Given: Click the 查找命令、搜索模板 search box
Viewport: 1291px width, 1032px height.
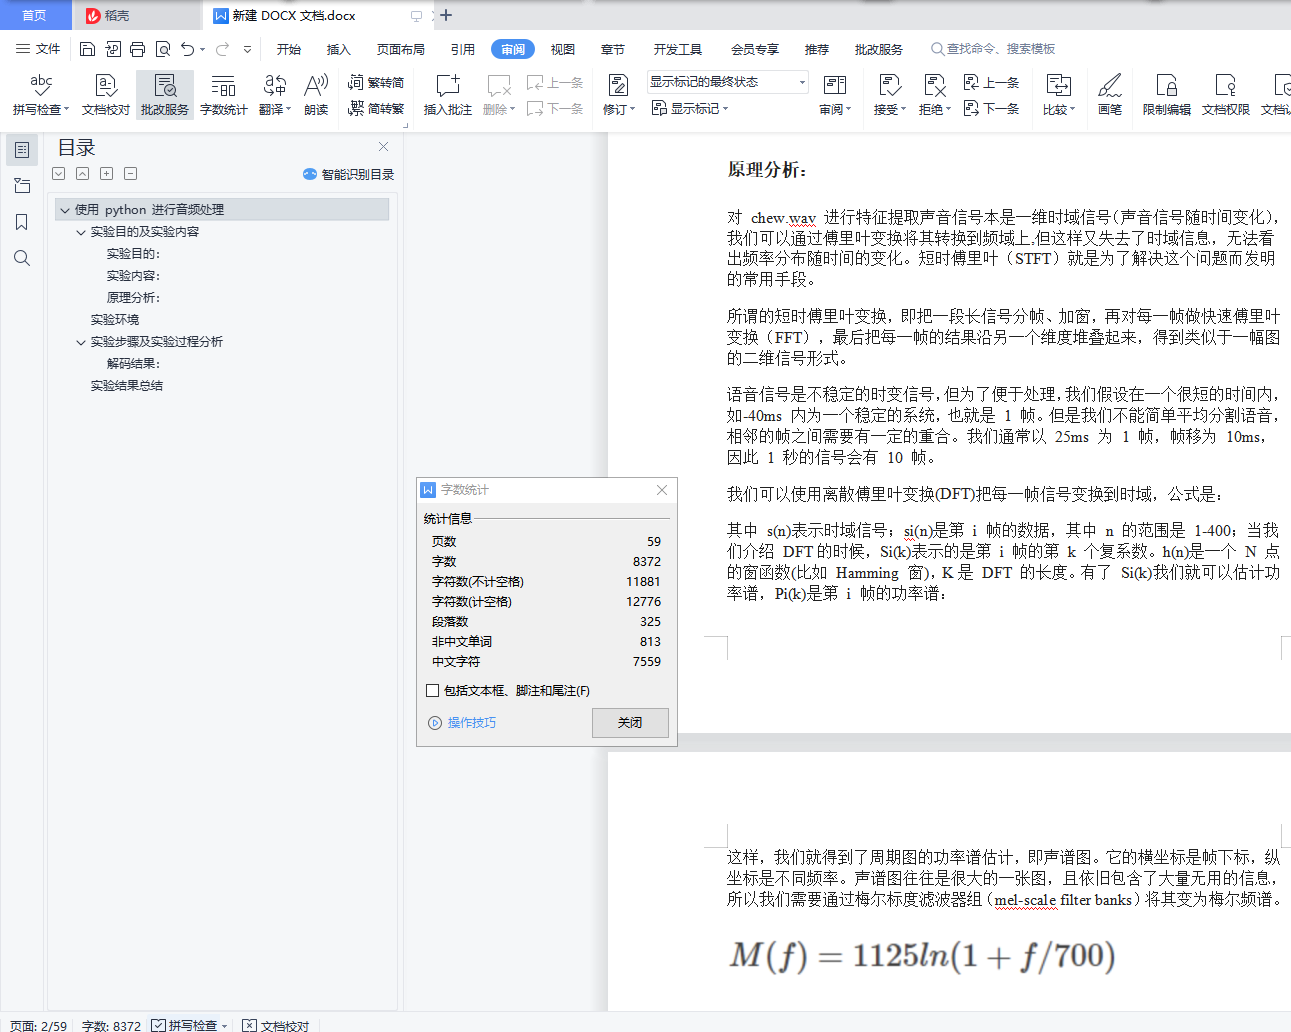Looking at the screenshot, I should click(x=993, y=49).
